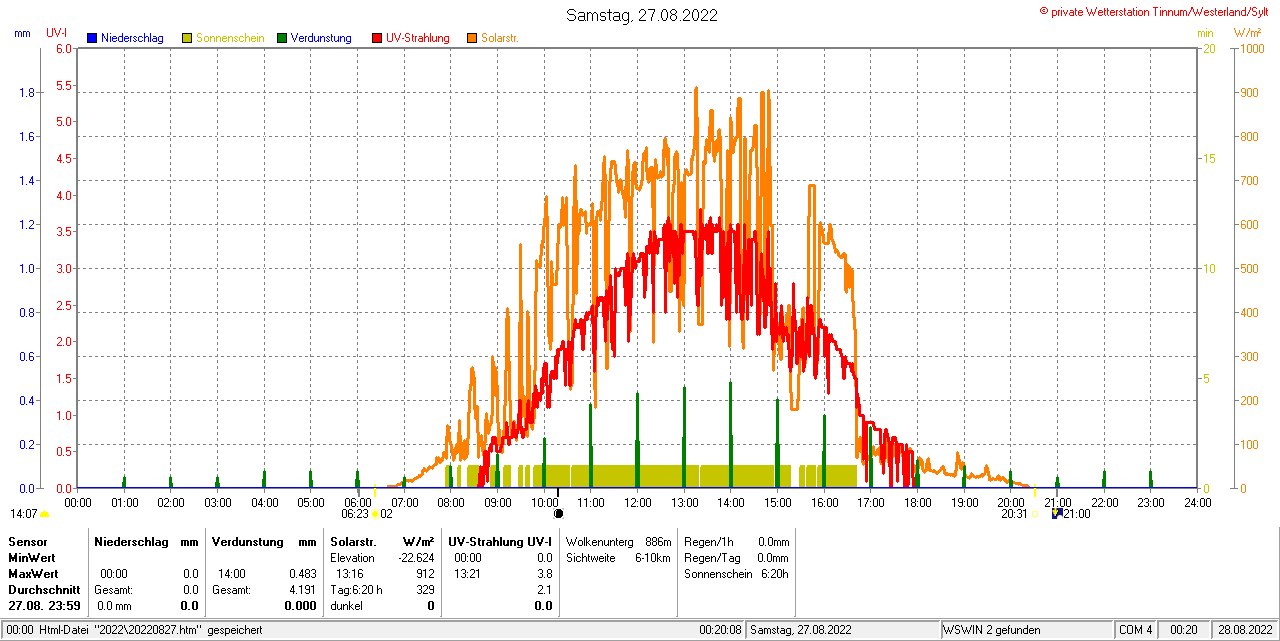The image size is (1280, 641).
Task: Click the orange W/m² axis unit label
Action: pos(1247,33)
